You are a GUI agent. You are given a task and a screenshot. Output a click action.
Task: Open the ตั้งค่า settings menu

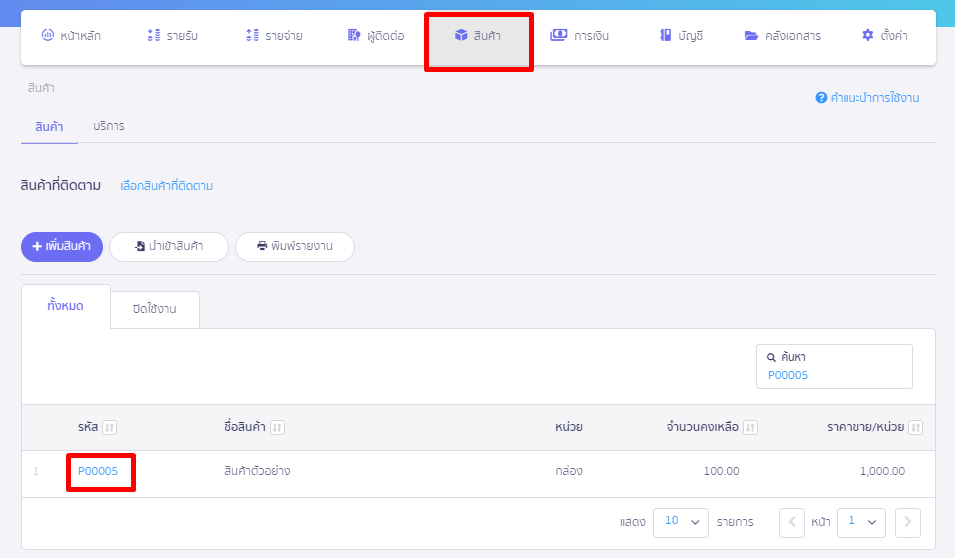pos(884,36)
